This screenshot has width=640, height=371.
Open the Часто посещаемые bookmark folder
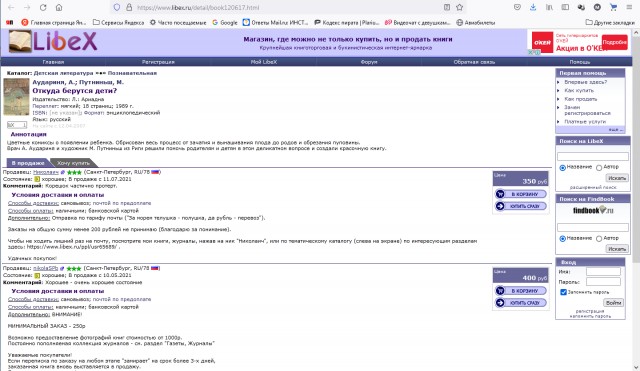coord(178,22)
